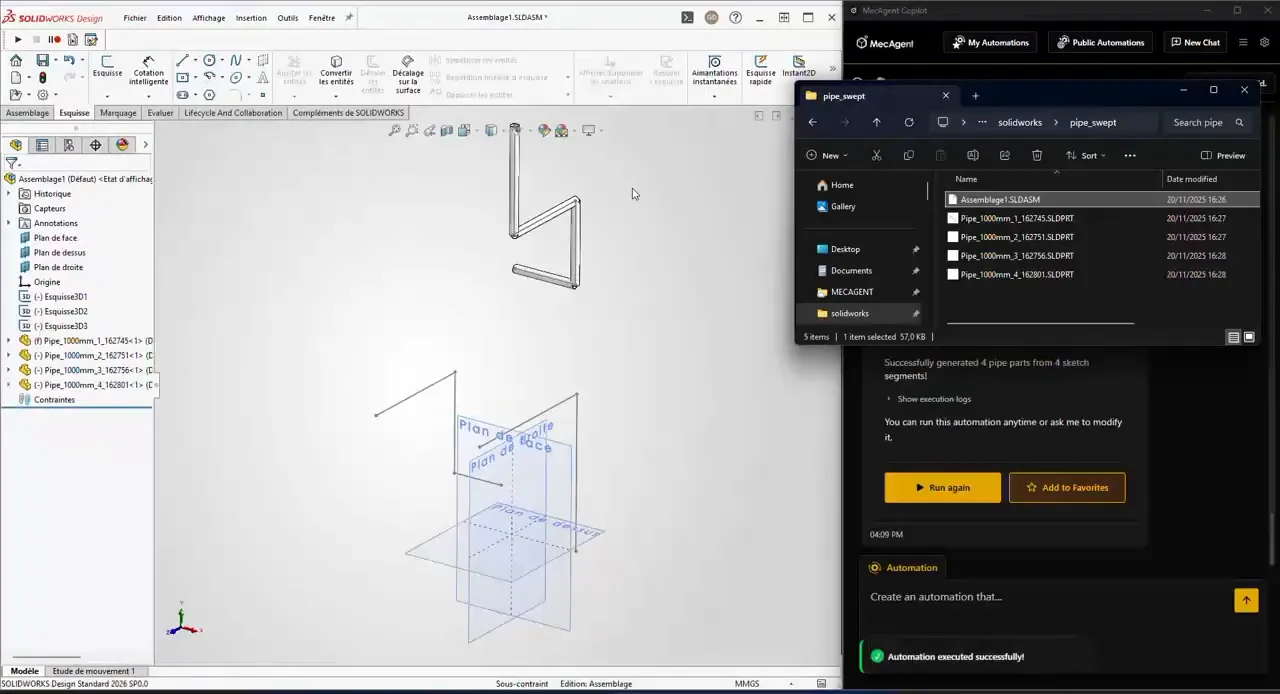Open the Cotation intelligente dropdown arrow
Screen dimensions: 1280x694
[x=148, y=96]
